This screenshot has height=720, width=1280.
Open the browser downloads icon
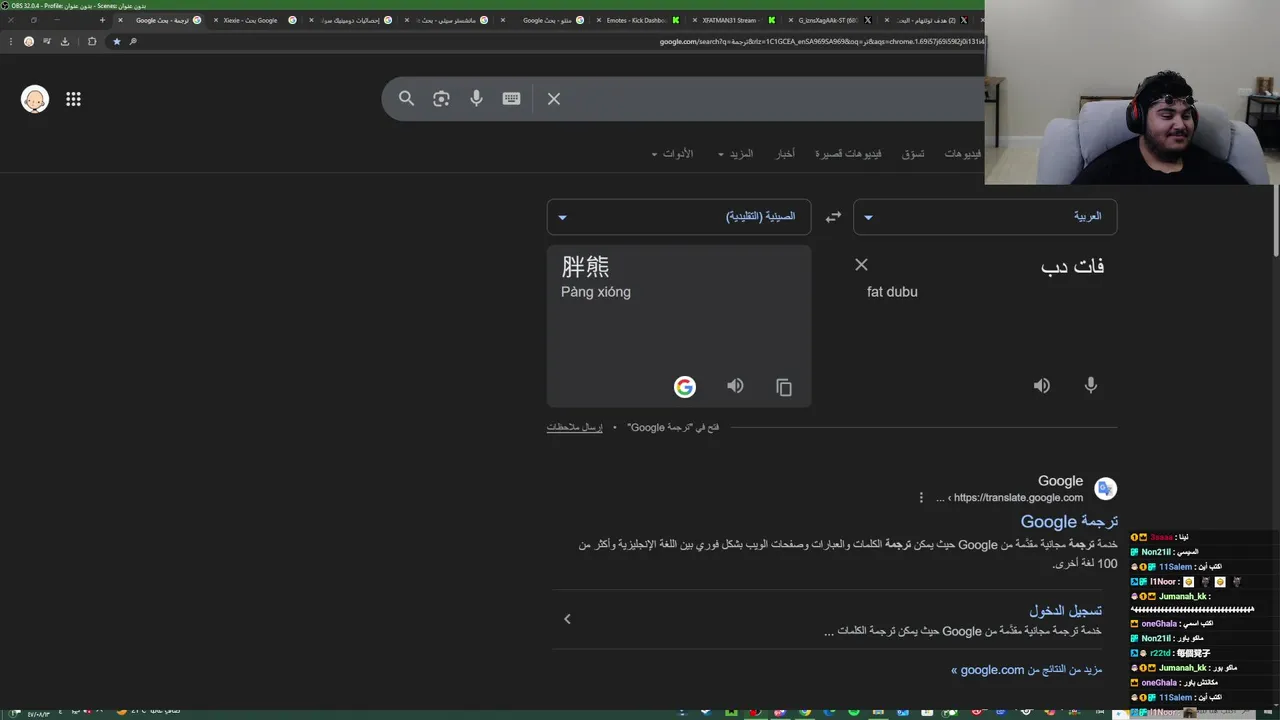[x=65, y=41]
